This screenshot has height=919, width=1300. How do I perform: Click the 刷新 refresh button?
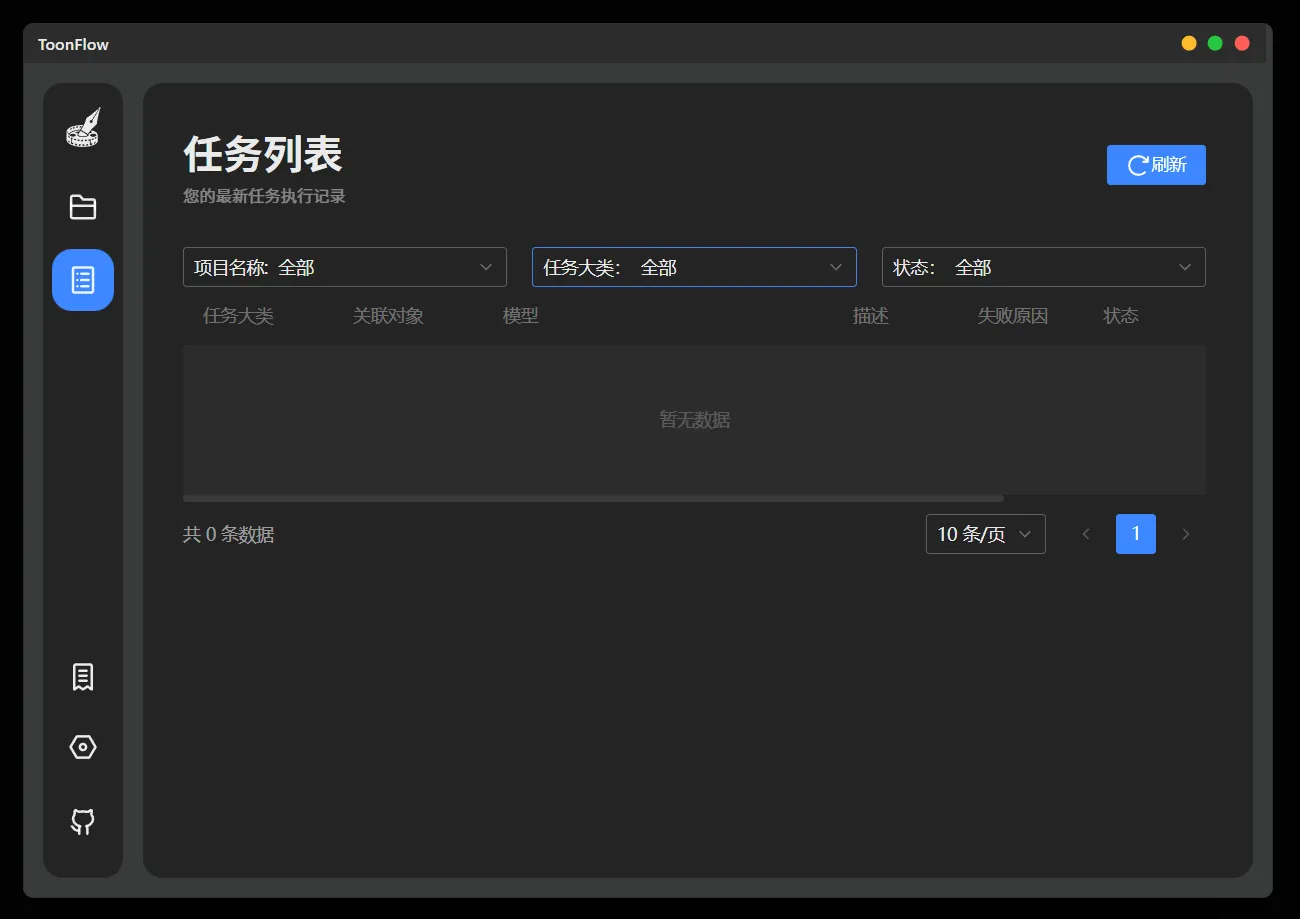1156,165
